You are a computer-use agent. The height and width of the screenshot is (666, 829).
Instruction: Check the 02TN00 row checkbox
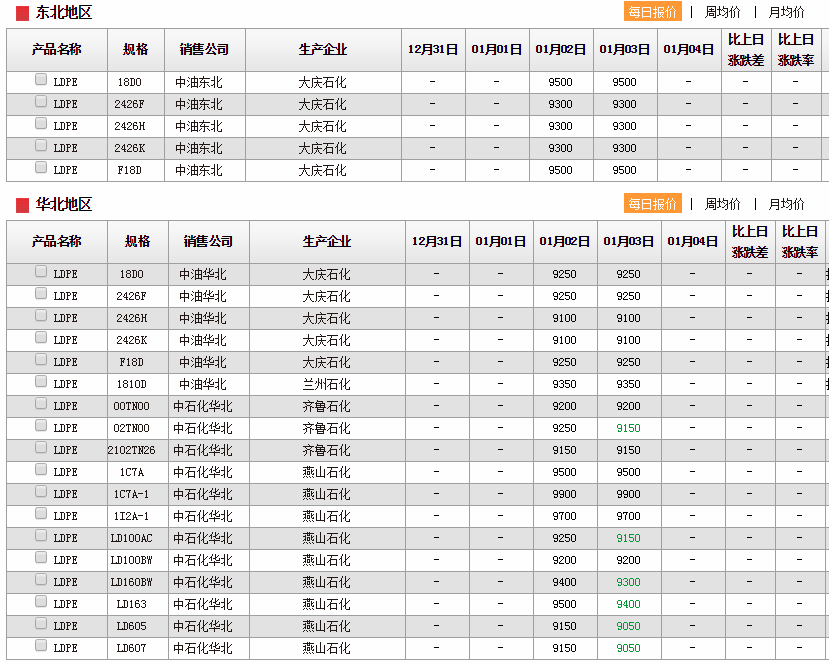(x=41, y=426)
